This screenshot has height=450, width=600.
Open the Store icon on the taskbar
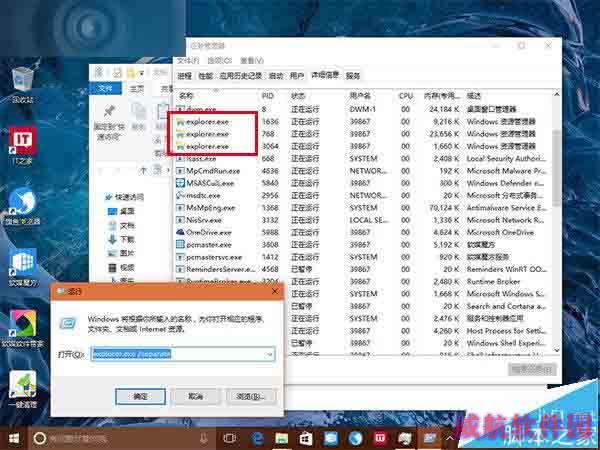pos(306,438)
